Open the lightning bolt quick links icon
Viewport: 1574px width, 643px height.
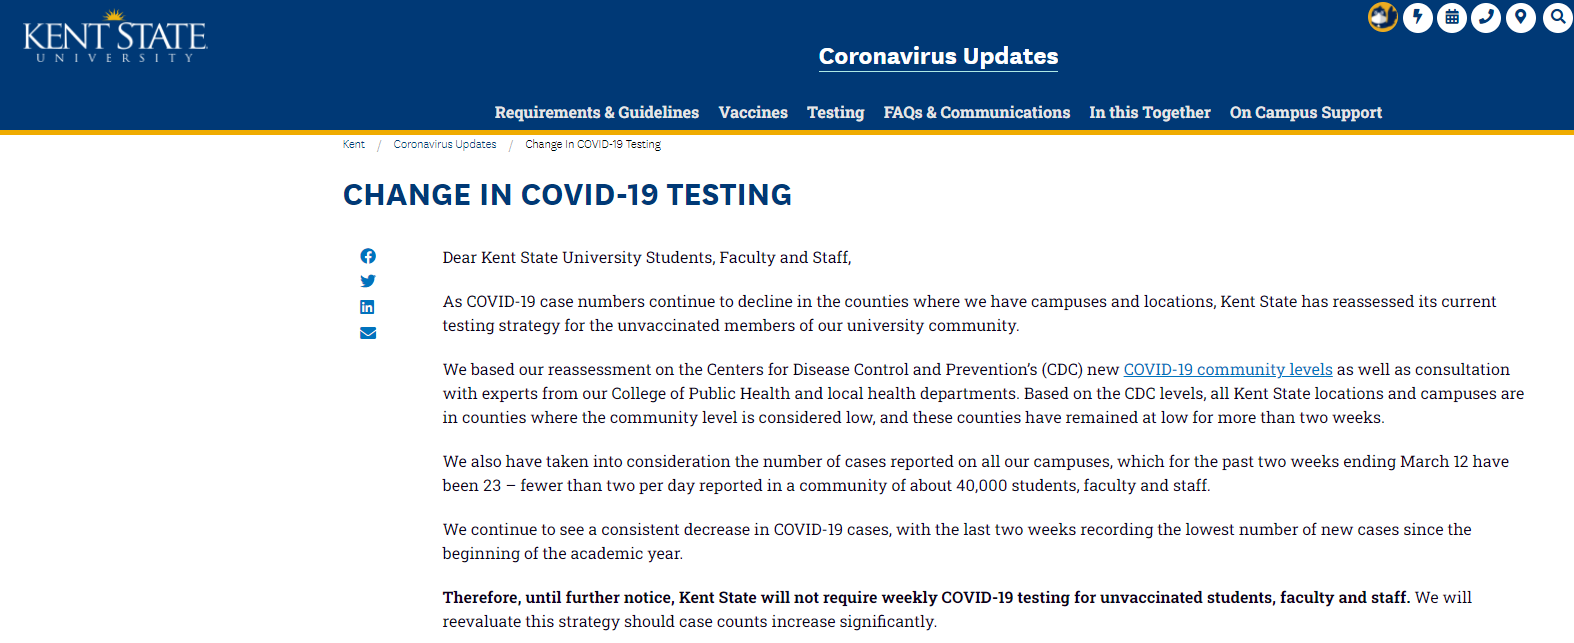pos(1417,17)
